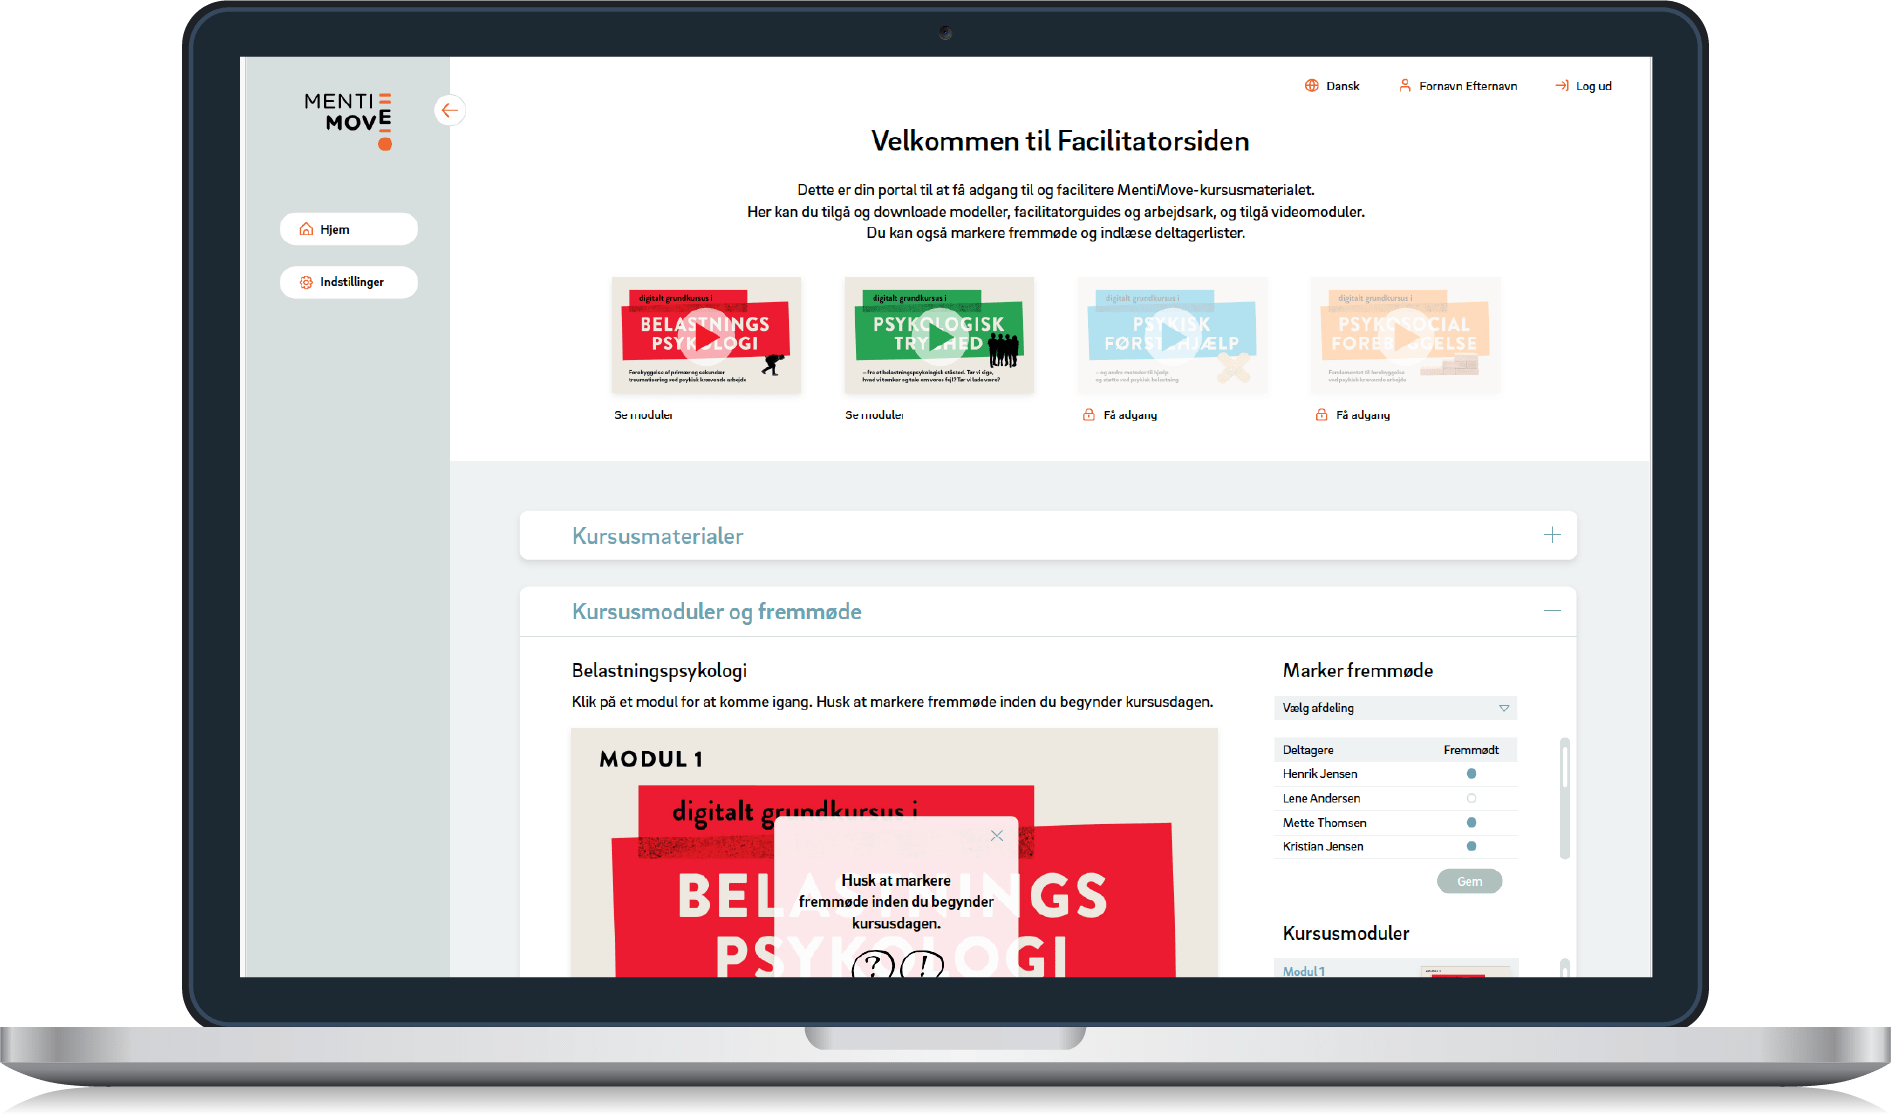
Task: Select Modul 1 in the Kursusmoduler list
Action: click(x=1396, y=970)
